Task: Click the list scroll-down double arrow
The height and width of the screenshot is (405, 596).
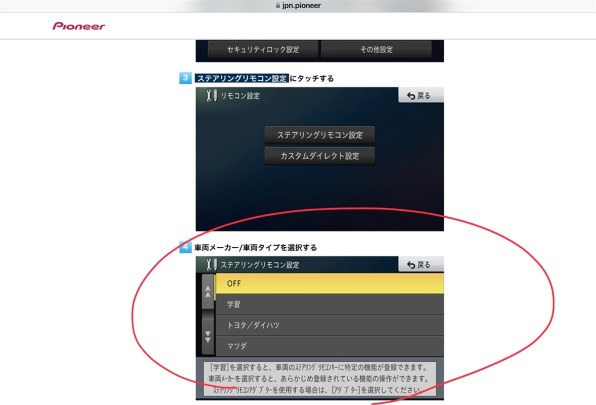Action: click(208, 336)
